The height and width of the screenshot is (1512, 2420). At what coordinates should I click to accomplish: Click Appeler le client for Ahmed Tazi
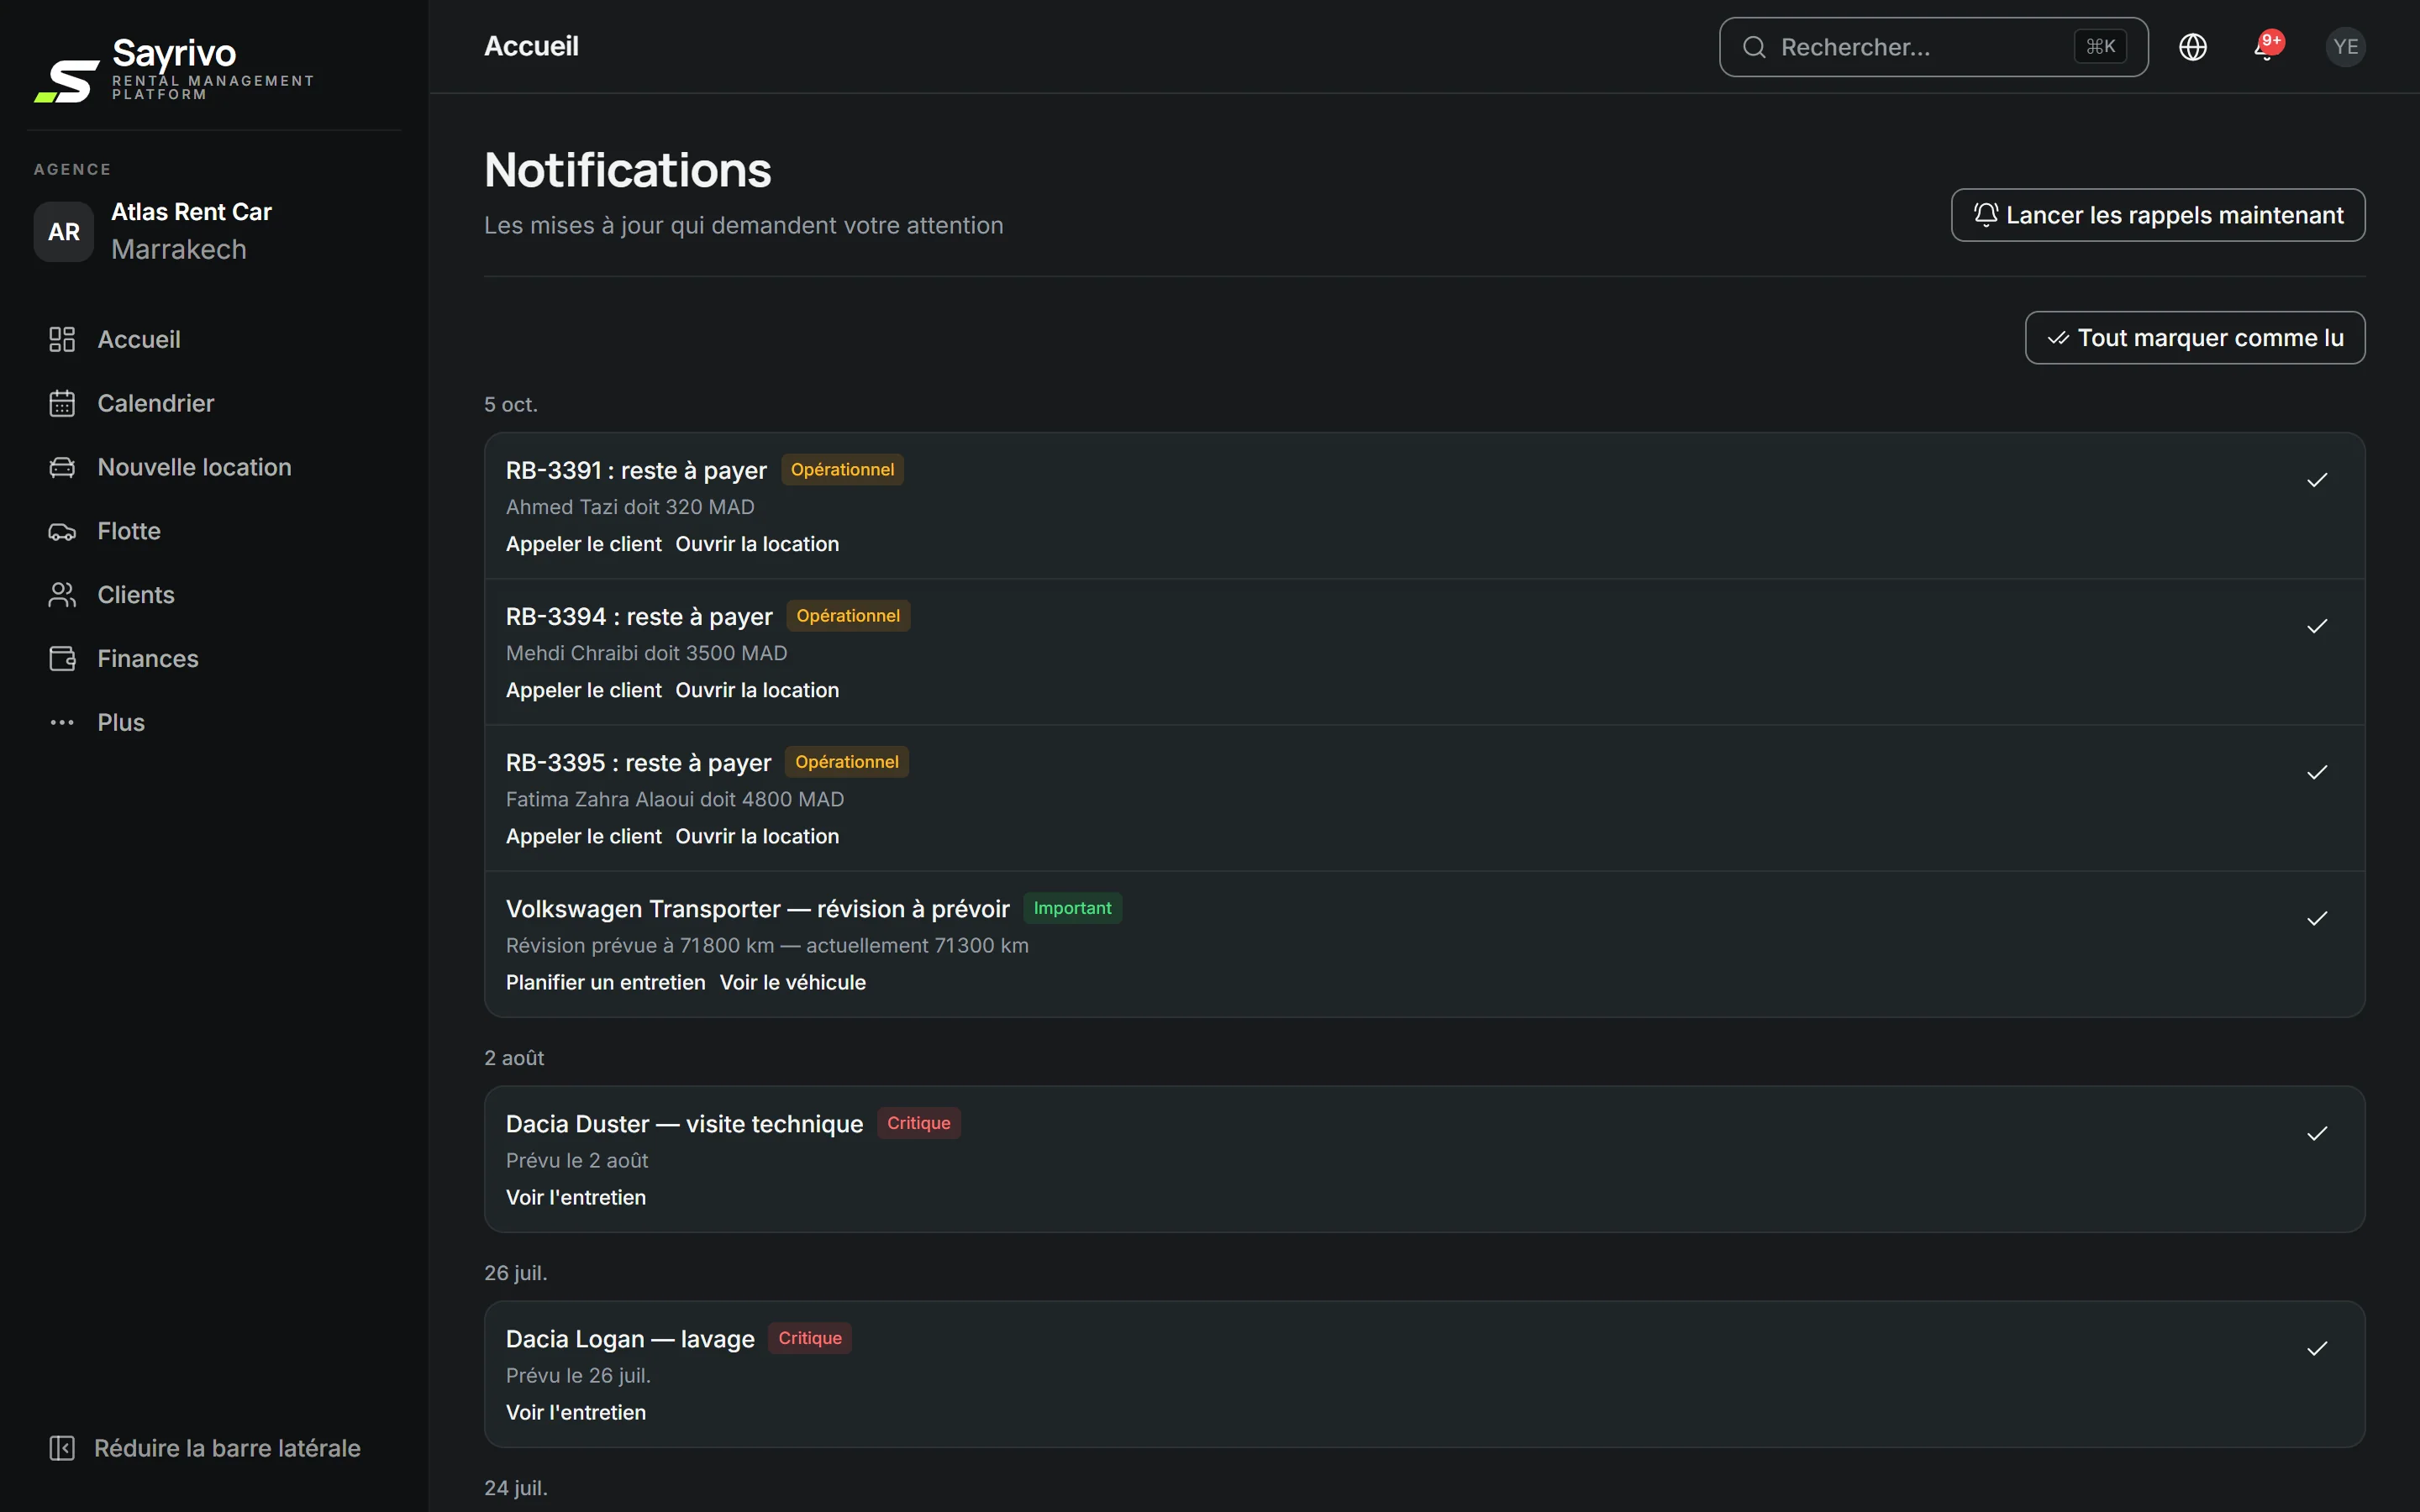(x=583, y=544)
